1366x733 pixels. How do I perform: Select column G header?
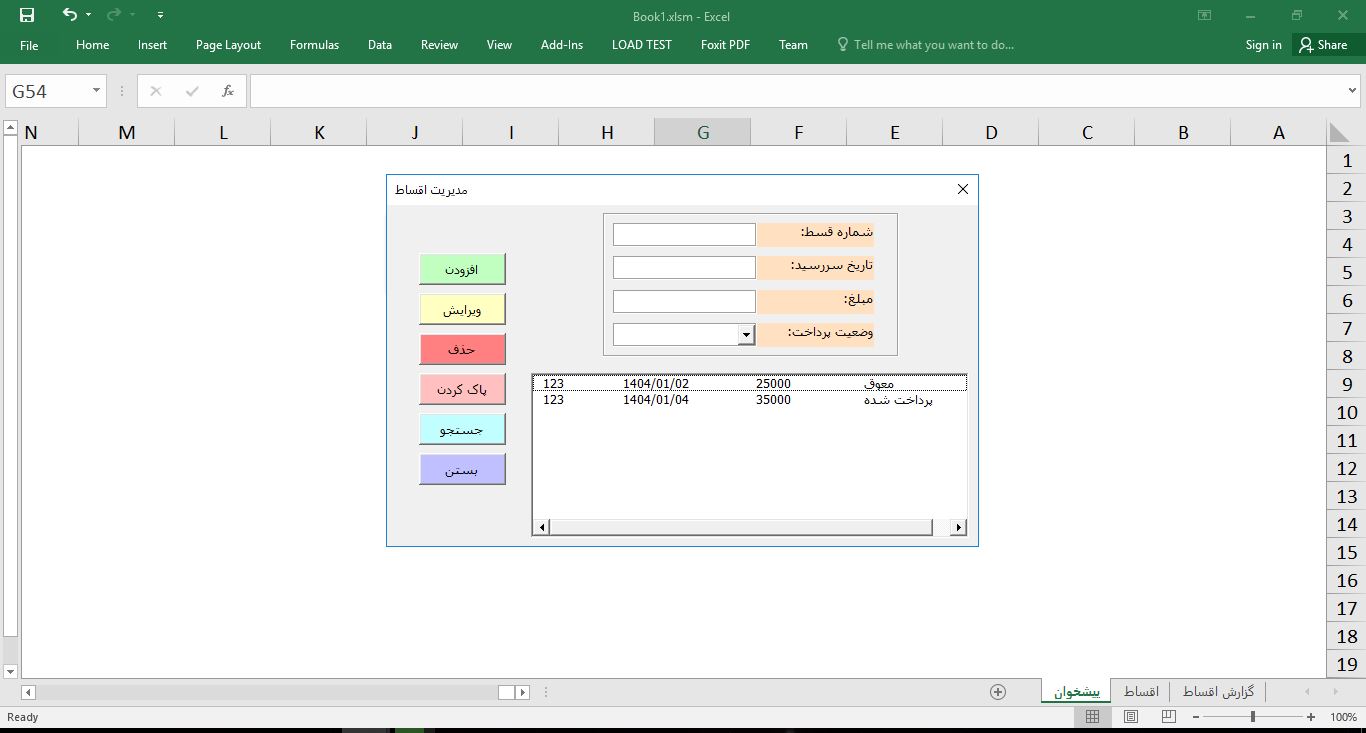[703, 132]
